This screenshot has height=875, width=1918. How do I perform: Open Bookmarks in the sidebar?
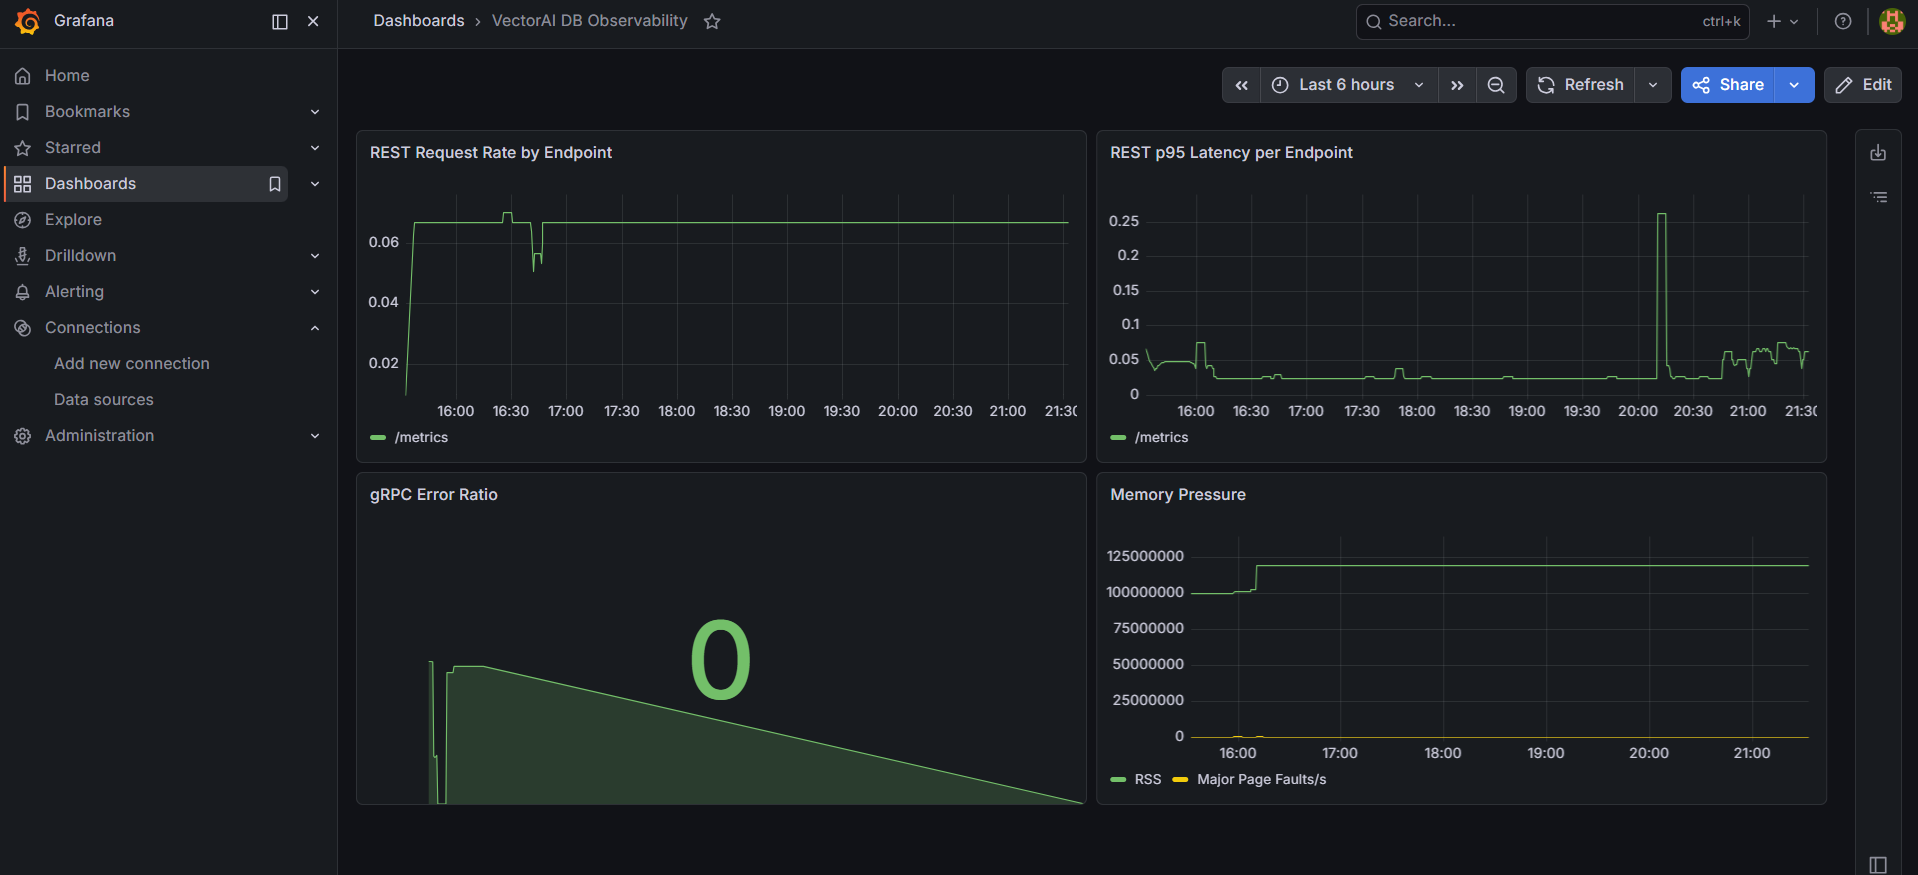click(87, 112)
